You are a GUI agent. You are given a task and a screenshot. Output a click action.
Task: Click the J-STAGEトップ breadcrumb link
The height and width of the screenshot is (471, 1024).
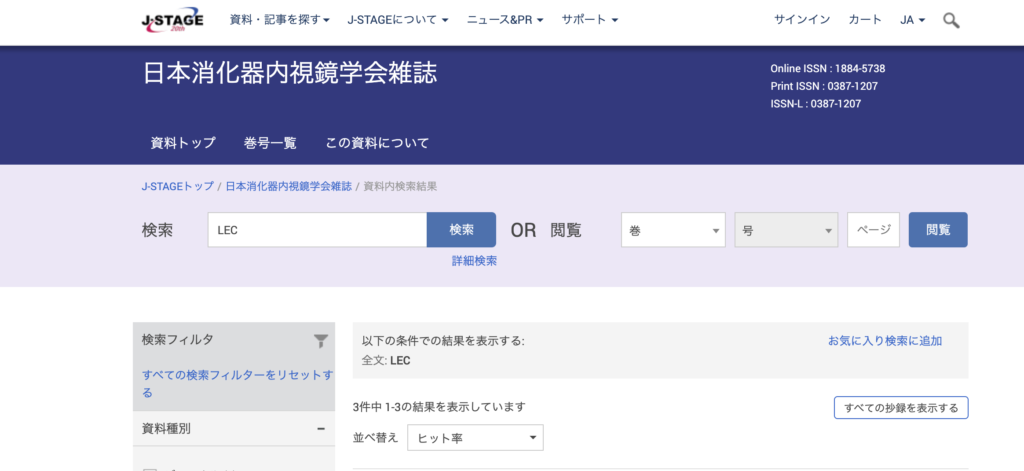click(x=178, y=186)
